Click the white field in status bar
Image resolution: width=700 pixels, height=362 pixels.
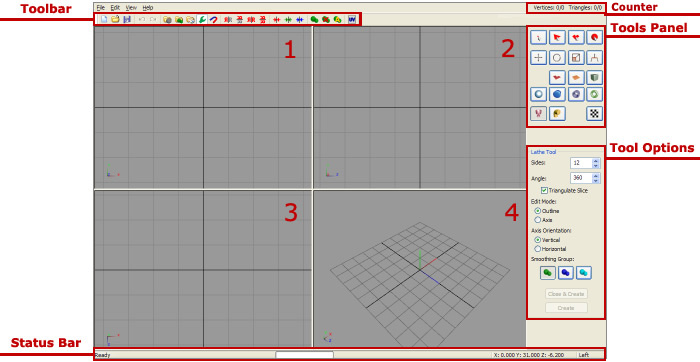(304, 355)
